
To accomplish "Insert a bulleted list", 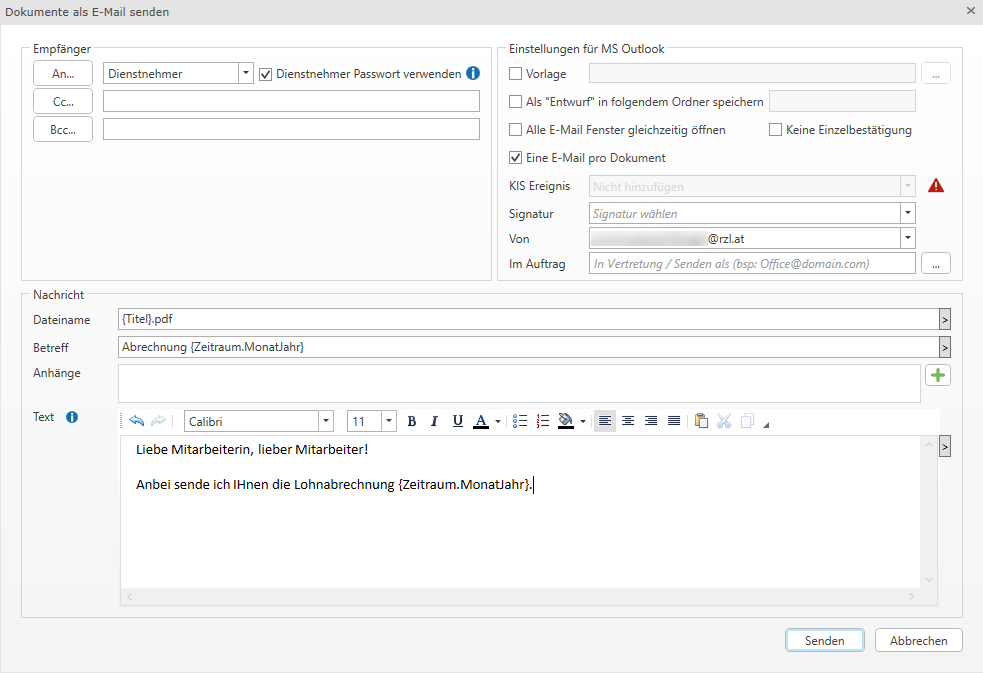I will (520, 422).
